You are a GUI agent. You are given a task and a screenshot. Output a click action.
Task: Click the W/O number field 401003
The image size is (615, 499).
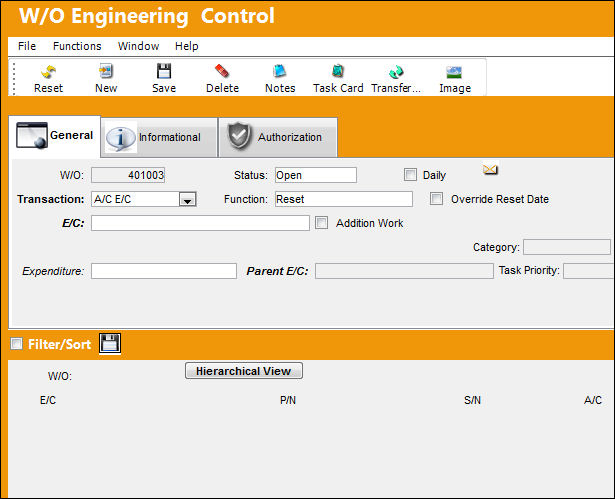coord(128,175)
